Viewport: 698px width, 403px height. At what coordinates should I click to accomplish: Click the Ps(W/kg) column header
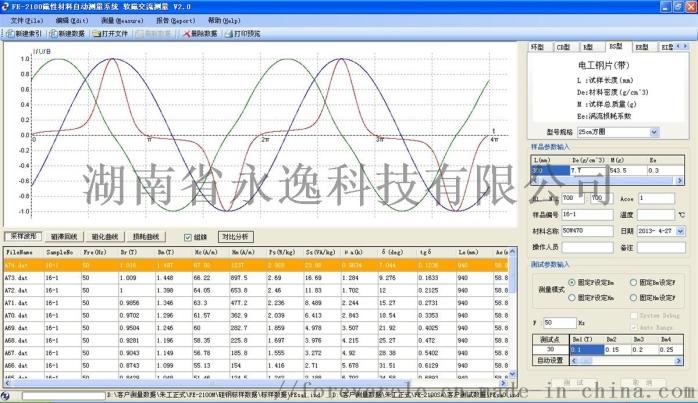[x=285, y=252]
